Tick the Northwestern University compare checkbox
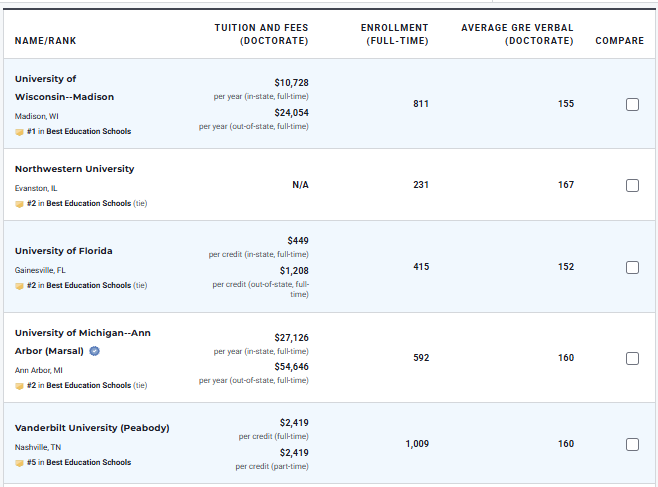The height and width of the screenshot is (487, 658). [x=632, y=185]
